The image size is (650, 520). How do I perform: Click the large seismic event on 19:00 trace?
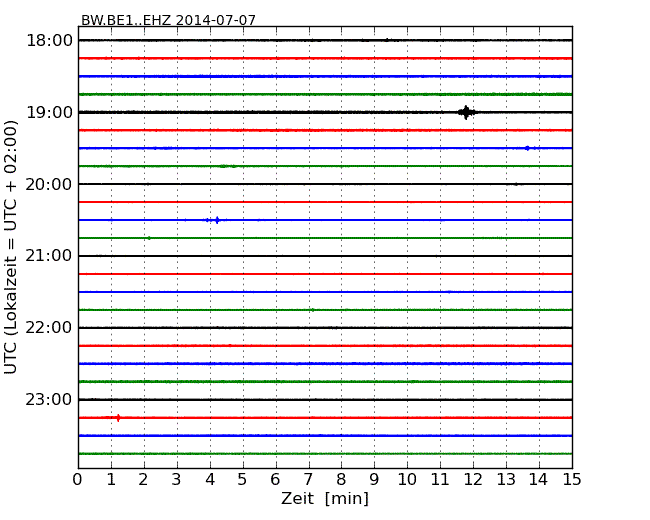[466, 112]
